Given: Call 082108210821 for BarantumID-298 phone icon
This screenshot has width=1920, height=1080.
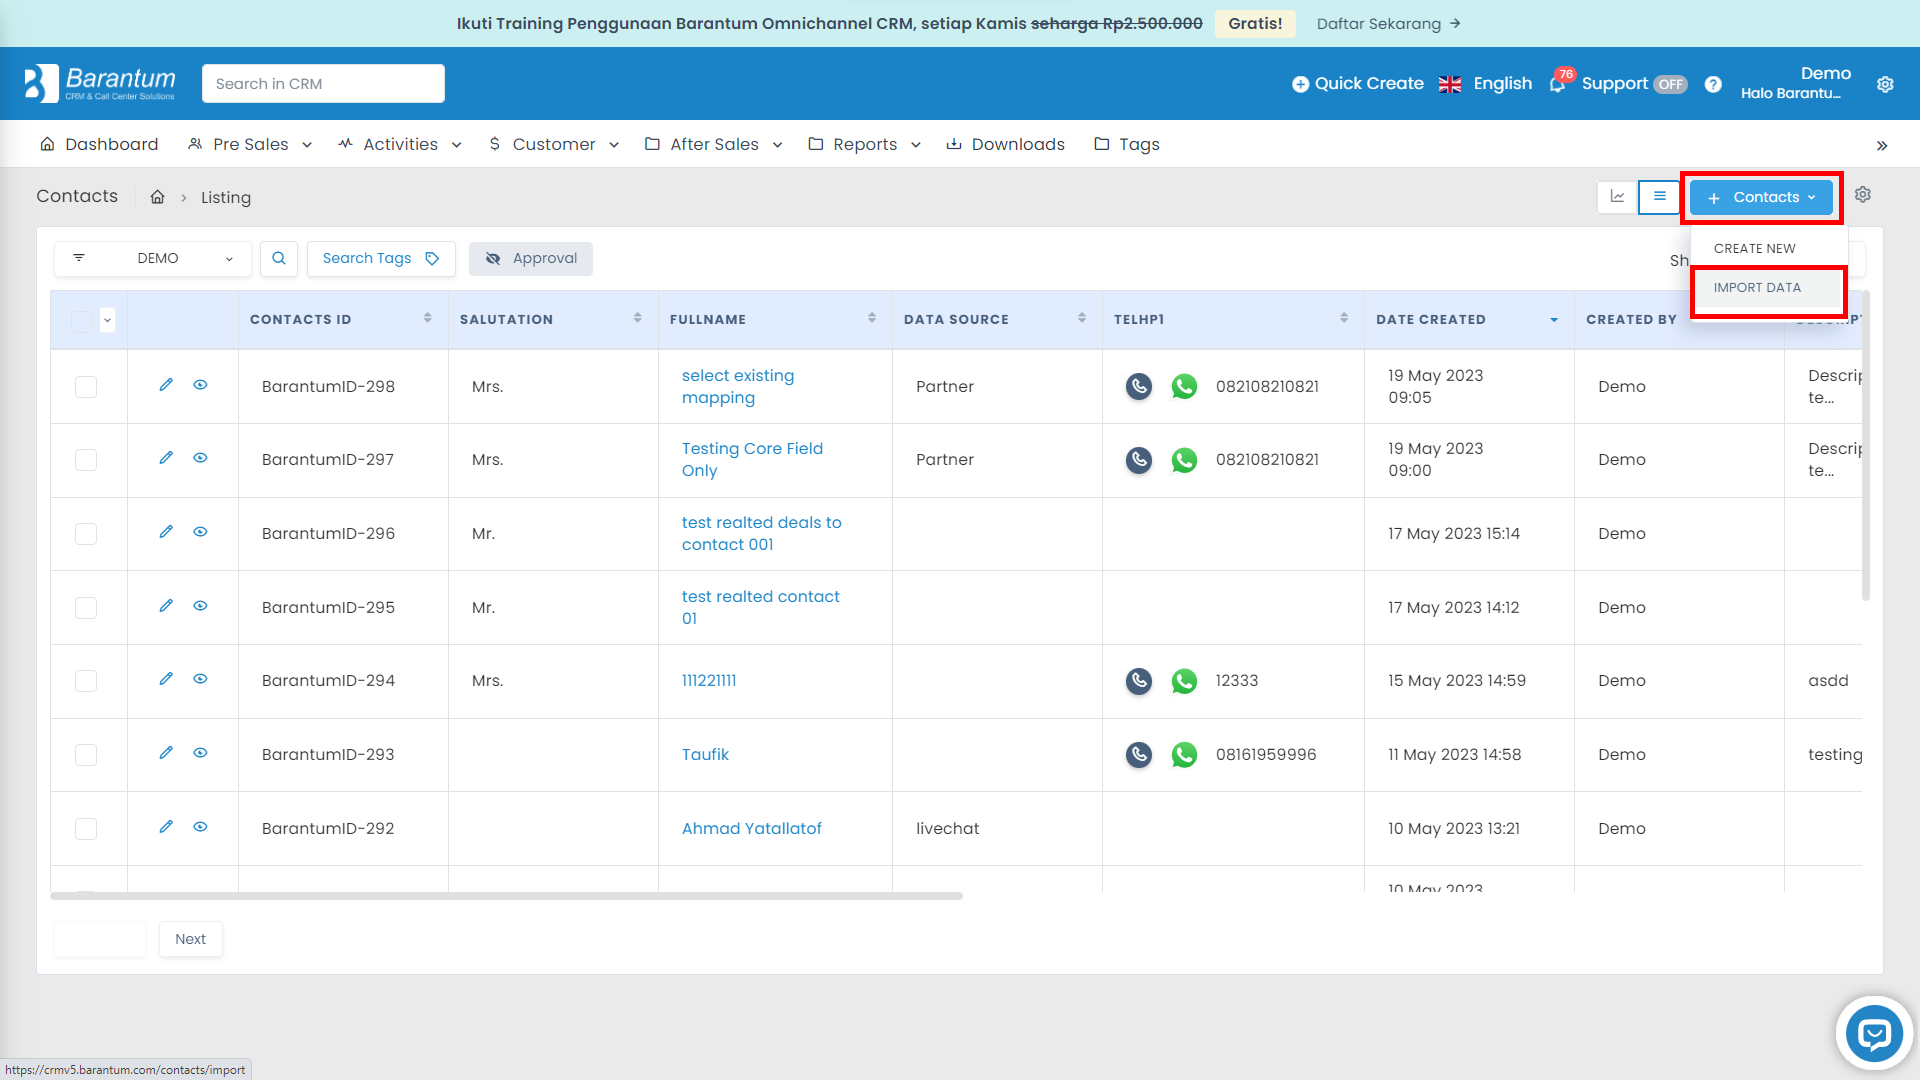Looking at the screenshot, I should pyautogui.click(x=1139, y=386).
